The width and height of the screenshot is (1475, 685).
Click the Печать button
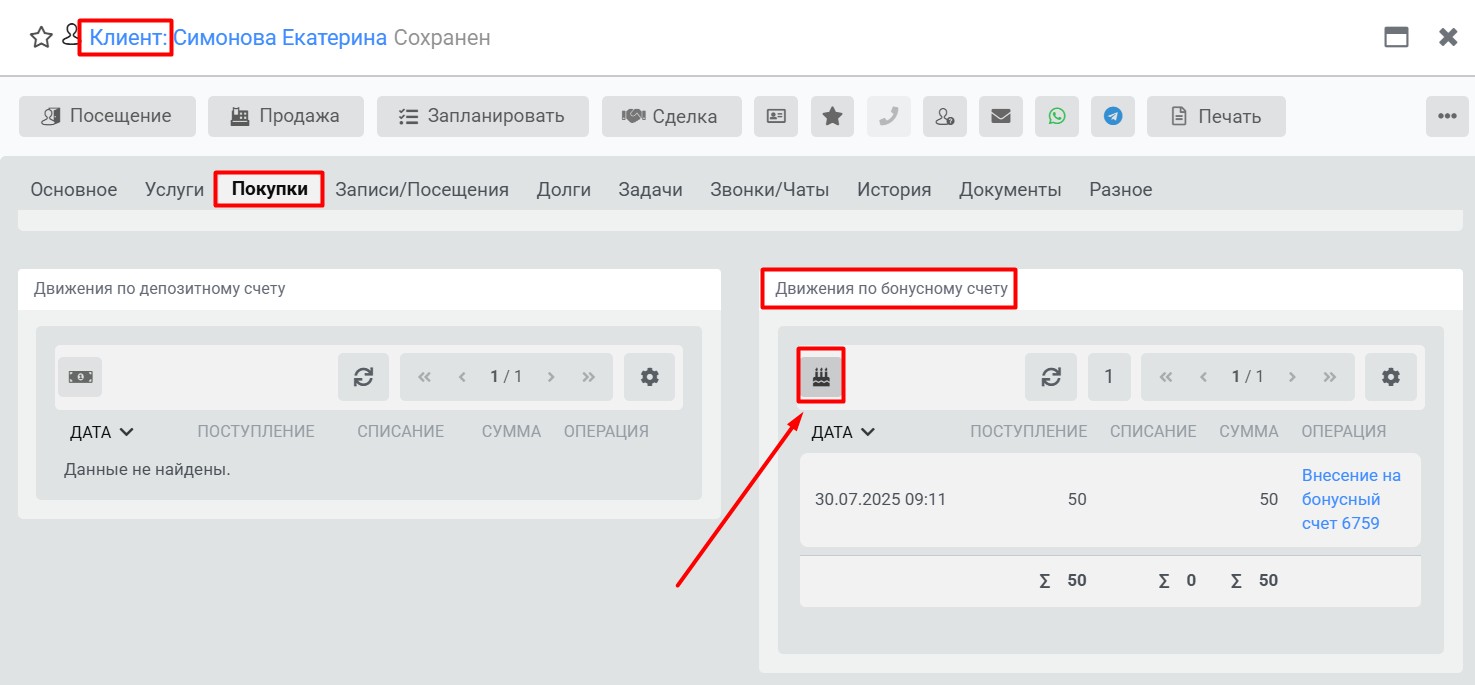pyautogui.click(x=1216, y=116)
